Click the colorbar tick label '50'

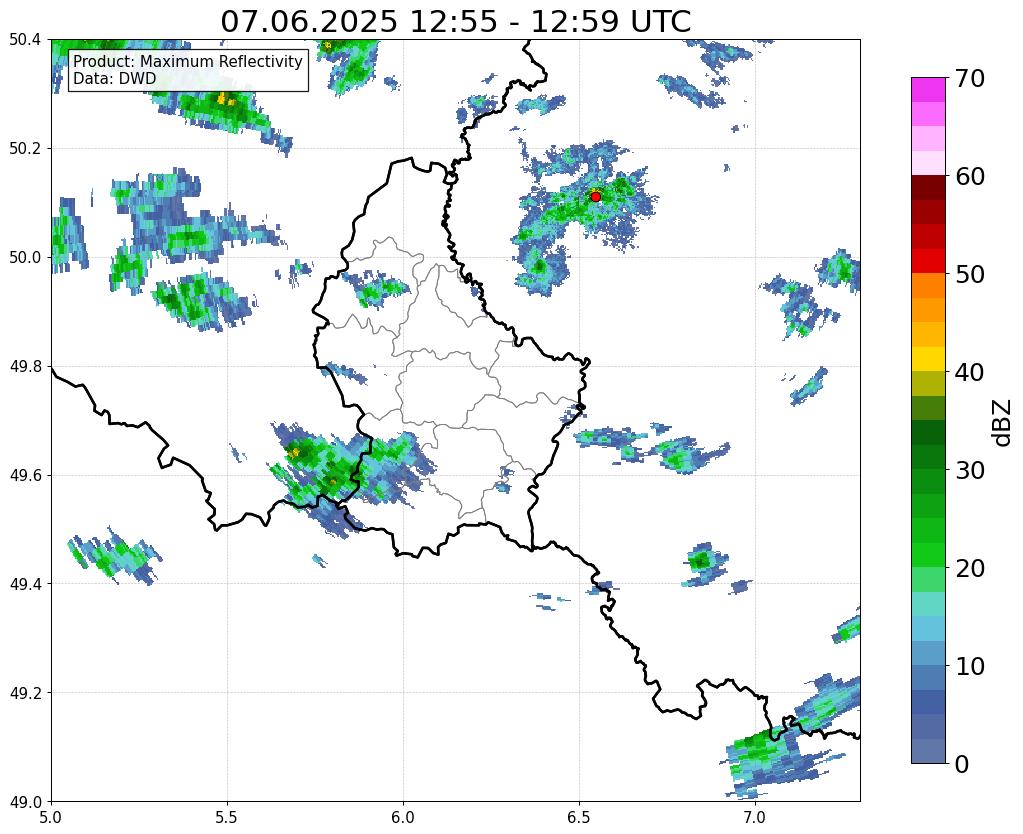click(969, 274)
